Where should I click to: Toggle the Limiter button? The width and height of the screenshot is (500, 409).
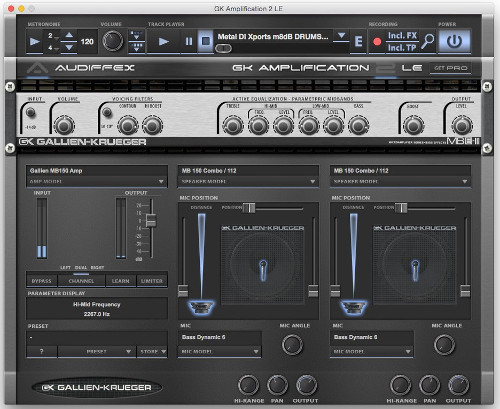click(x=152, y=281)
